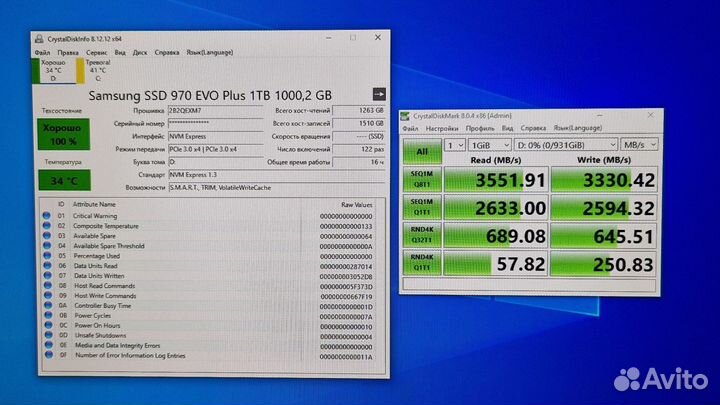Open the unit dropdown showing MB/s
This screenshot has width=720, height=405.
click(639, 145)
